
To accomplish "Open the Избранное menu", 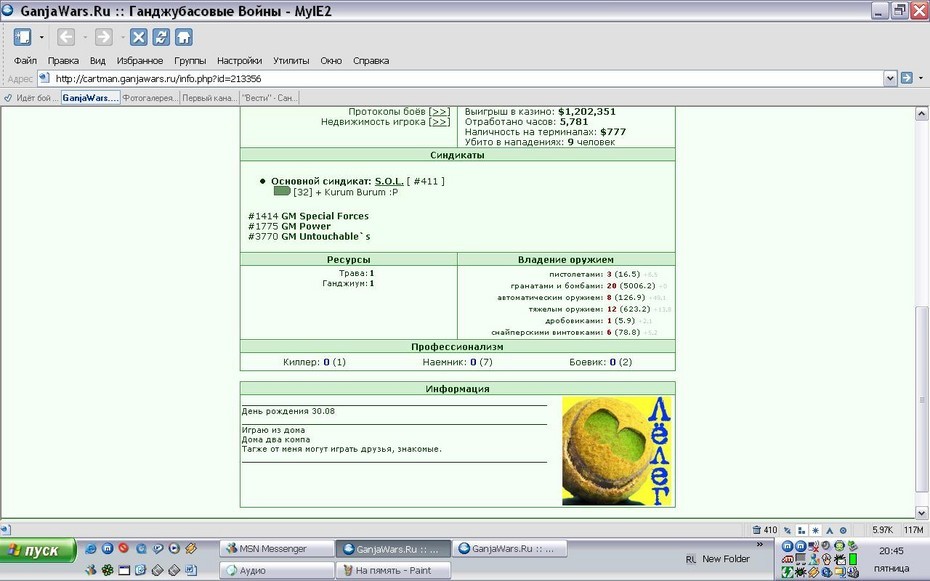I will [140, 60].
